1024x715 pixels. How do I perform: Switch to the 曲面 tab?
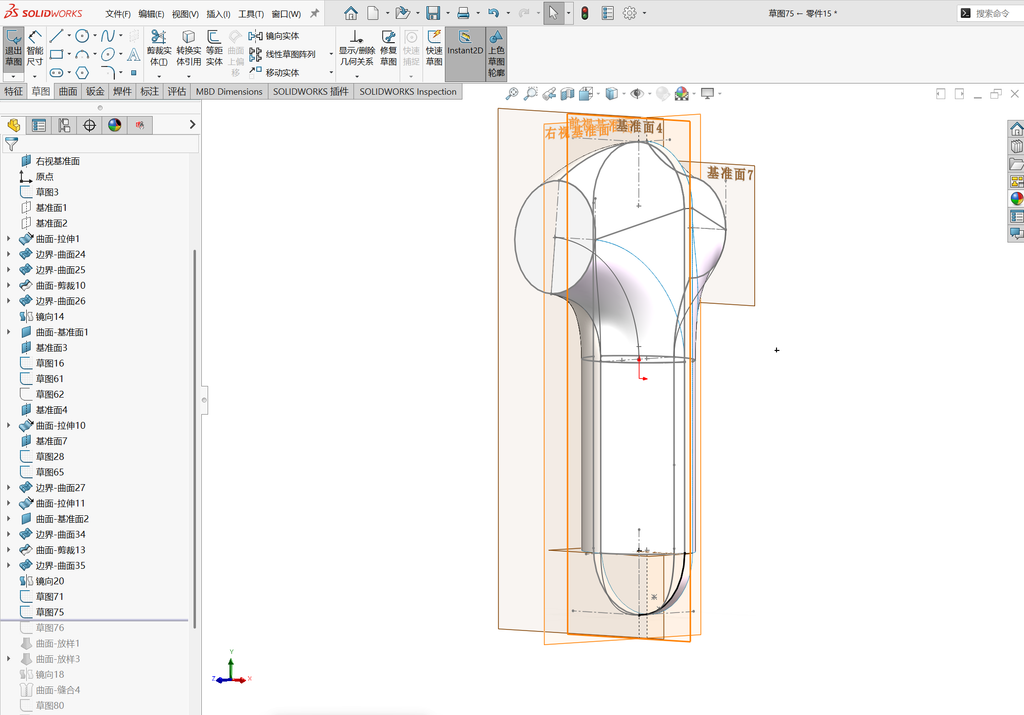(x=68, y=91)
